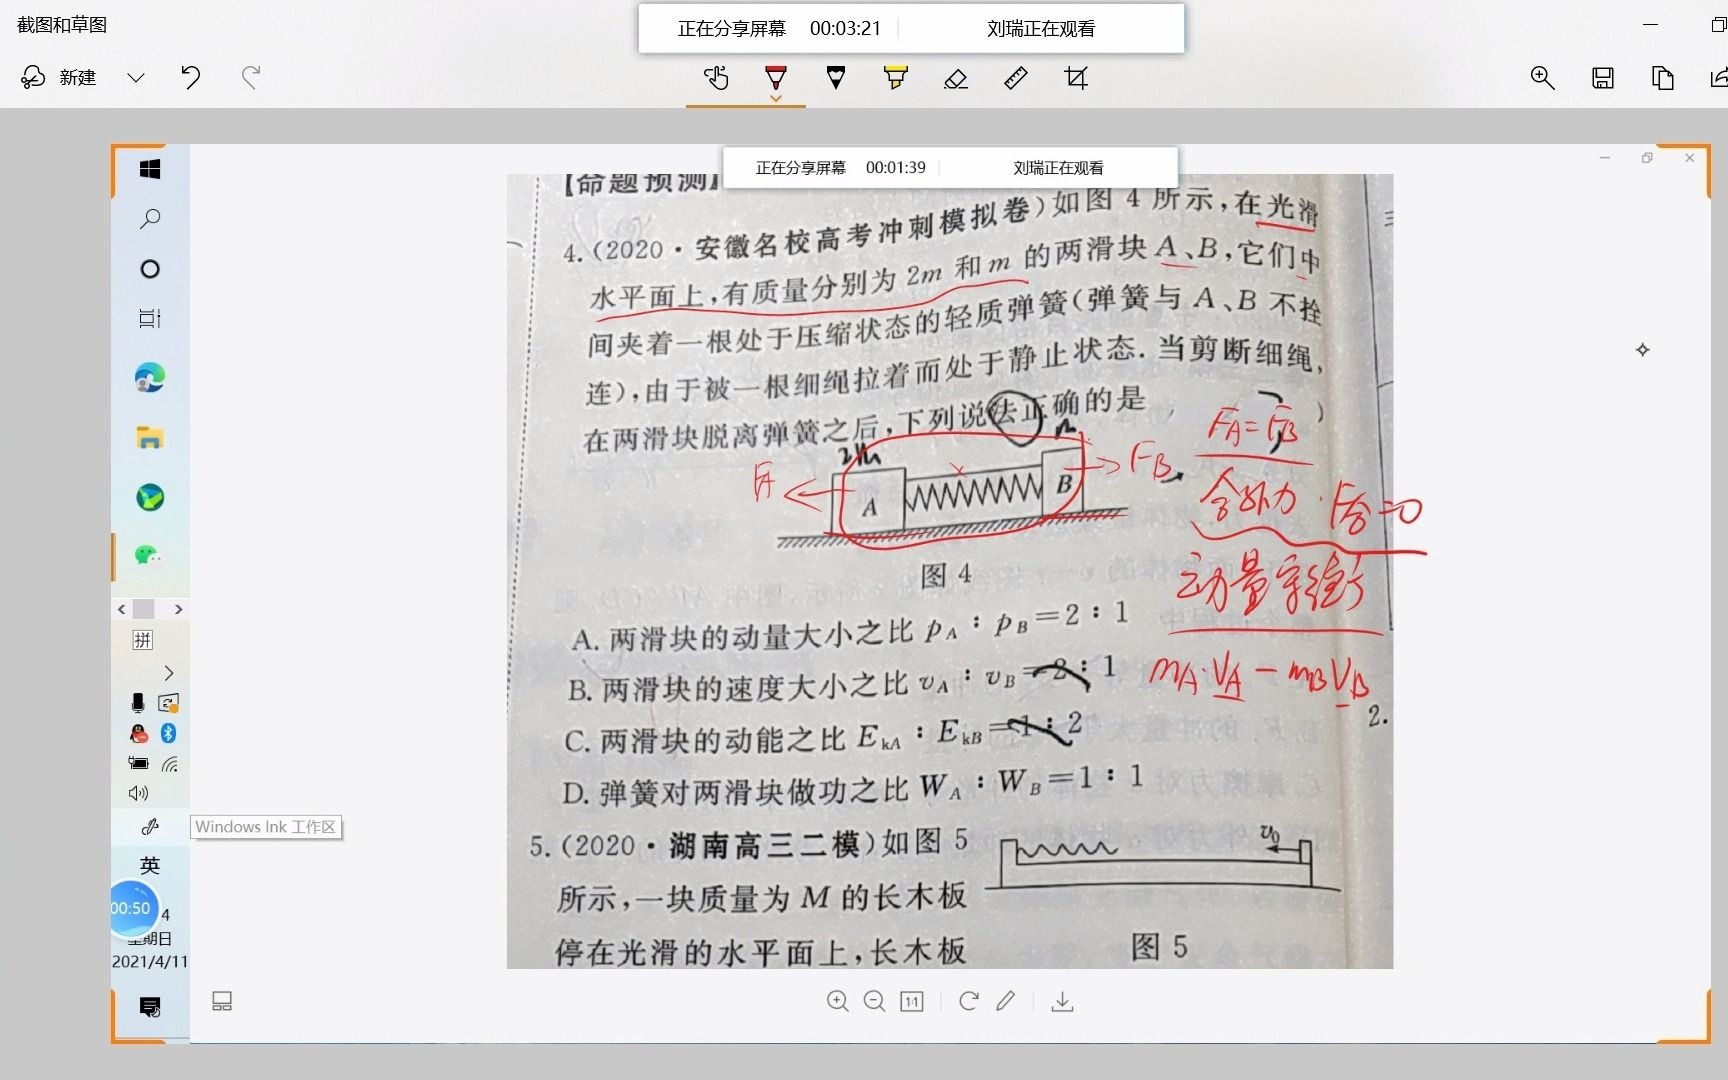This screenshot has height=1080, width=1728.
Task: Select the eraser tool
Action: coord(956,78)
